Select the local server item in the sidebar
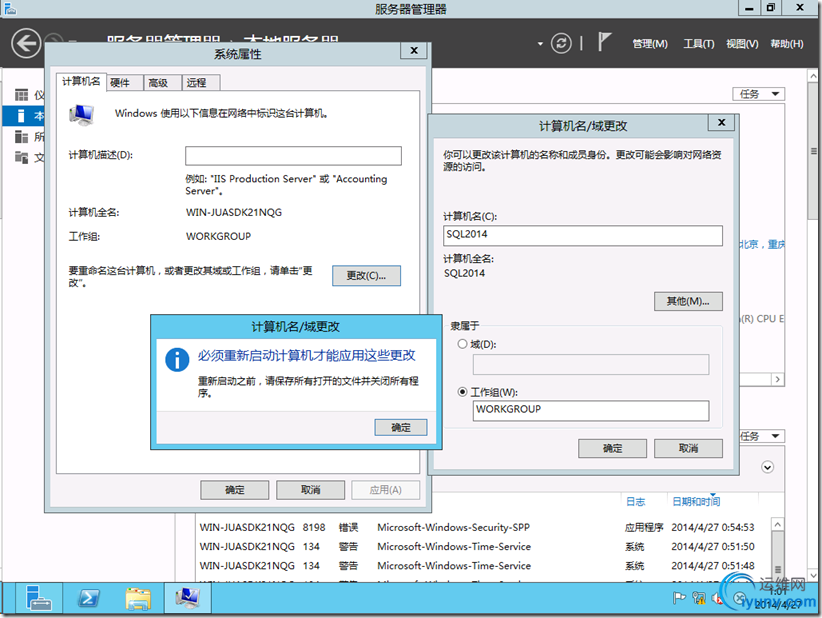The width and height of the screenshot is (822, 618). point(24,116)
